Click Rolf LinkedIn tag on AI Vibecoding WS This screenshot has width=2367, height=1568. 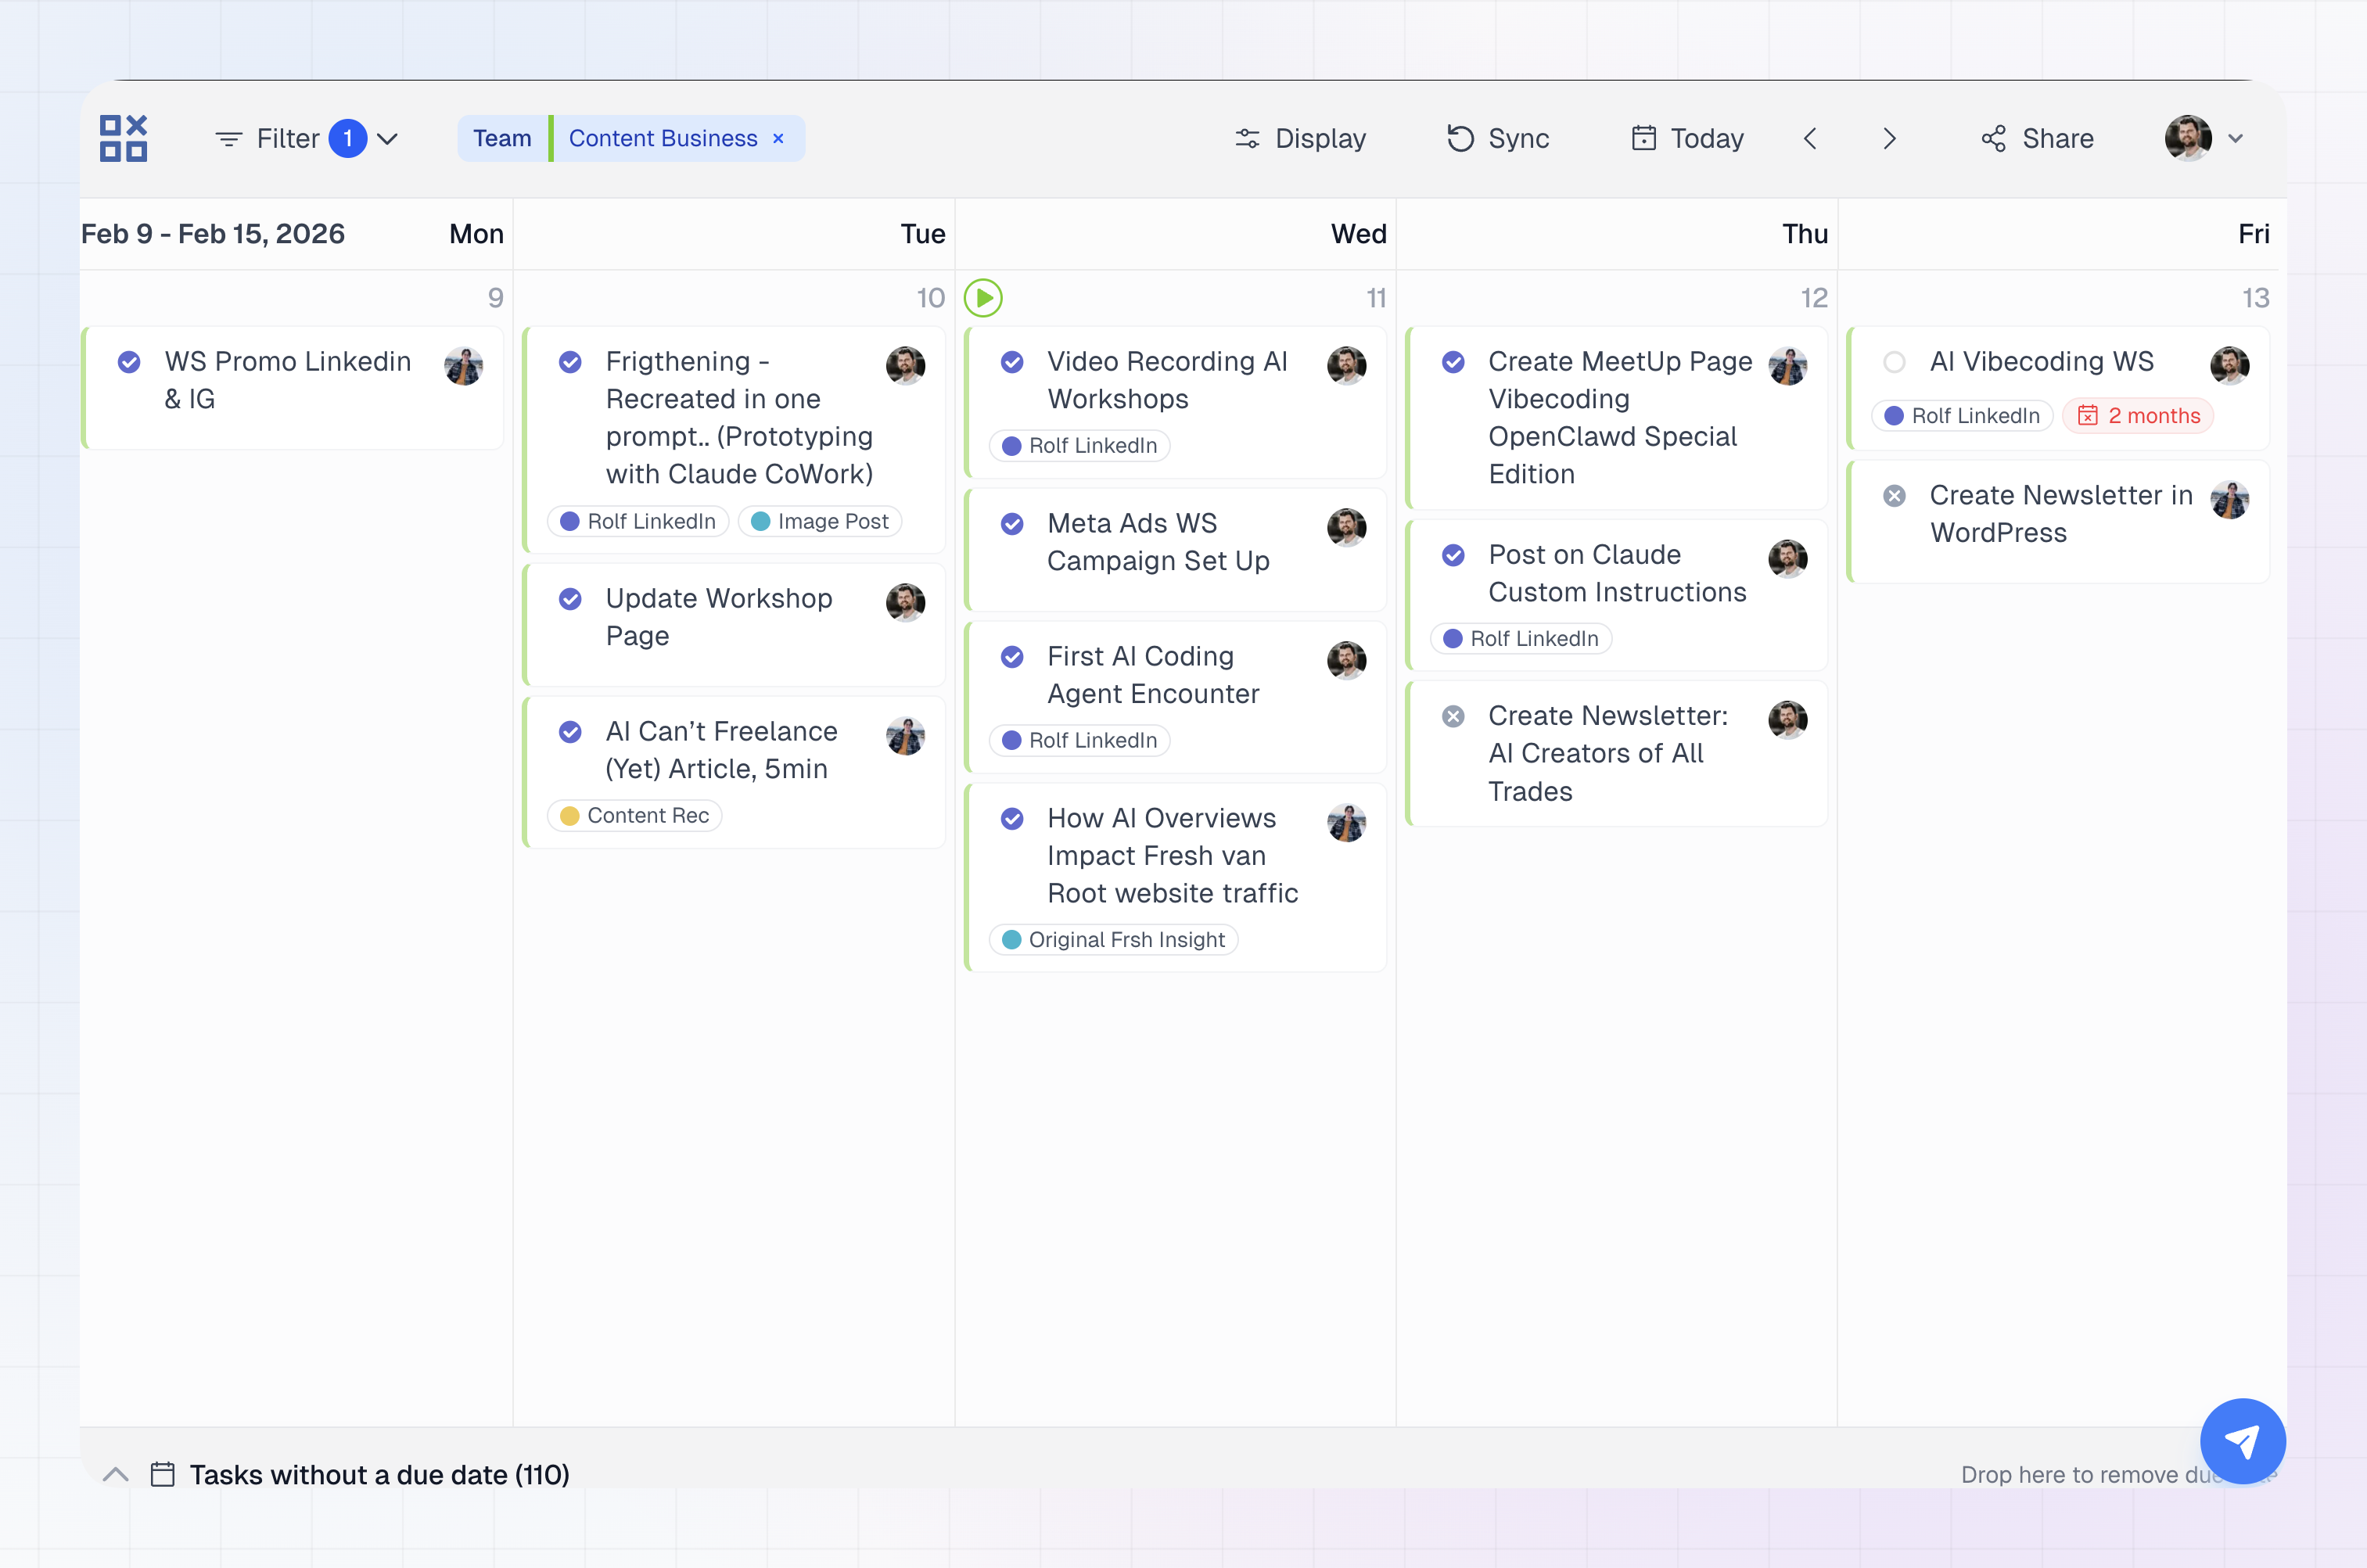[x=1963, y=416]
